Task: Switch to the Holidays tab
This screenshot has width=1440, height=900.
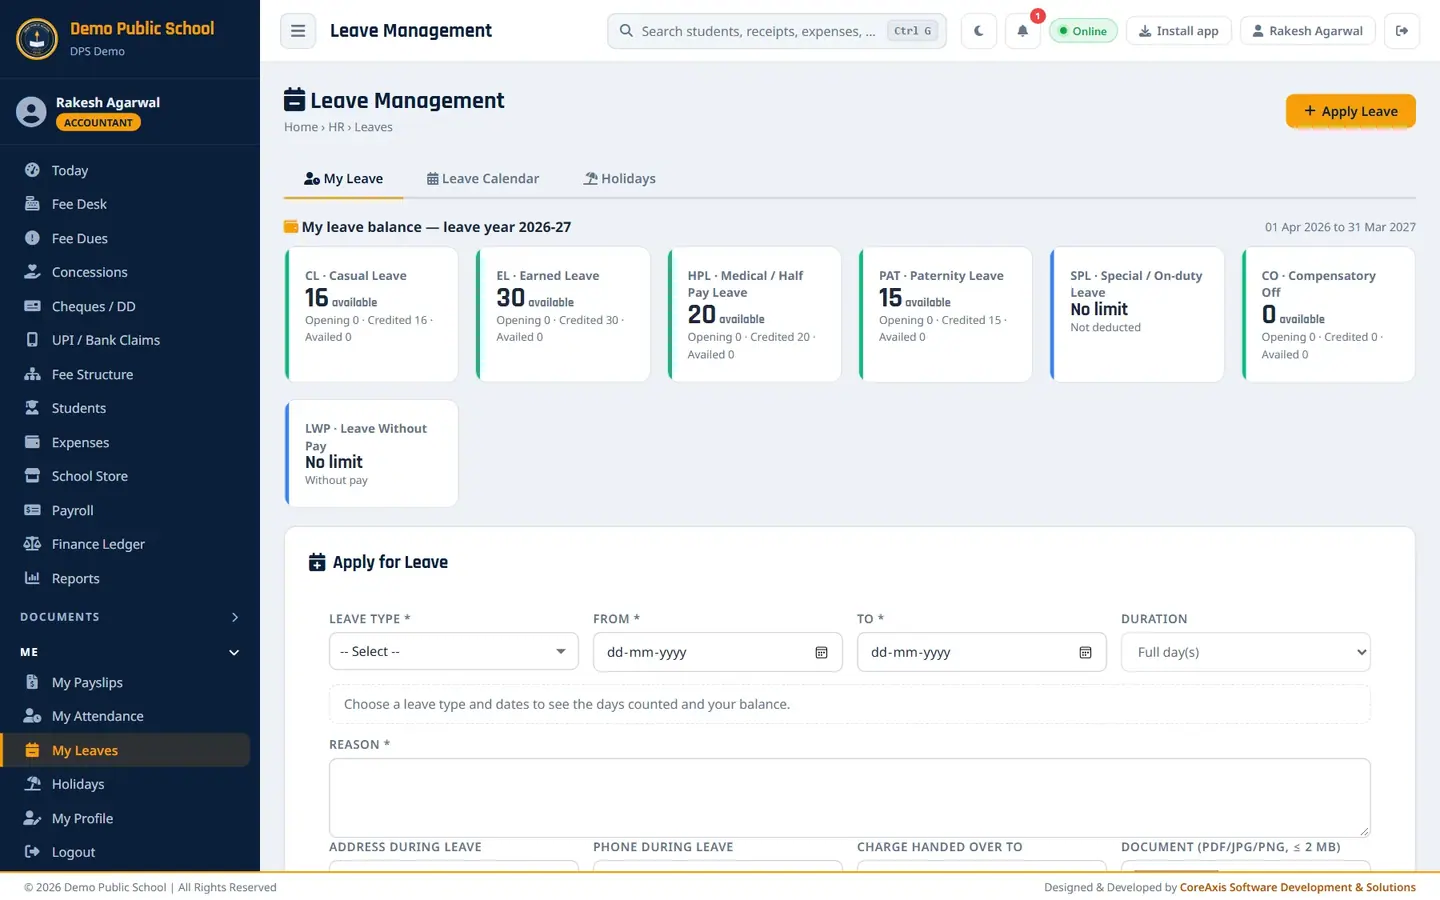Action: (x=620, y=179)
